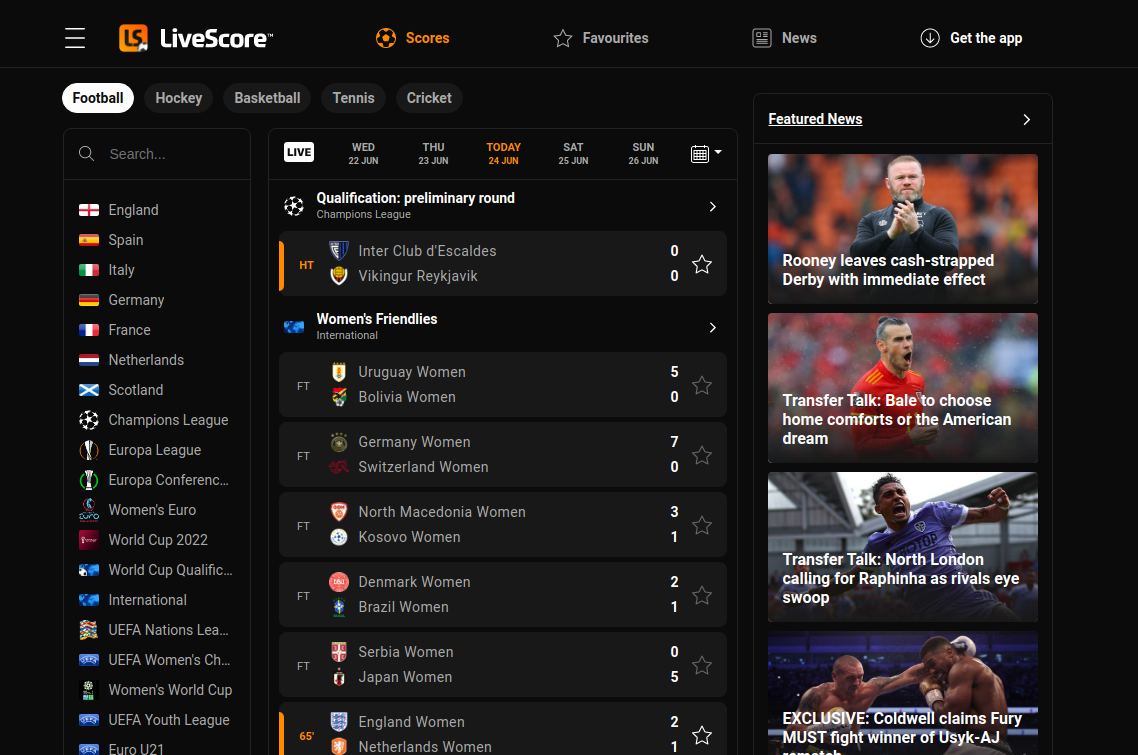Open Europa League in the sidebar
The width and height of the screenshot is (1138, 755).
coord(155,450)
